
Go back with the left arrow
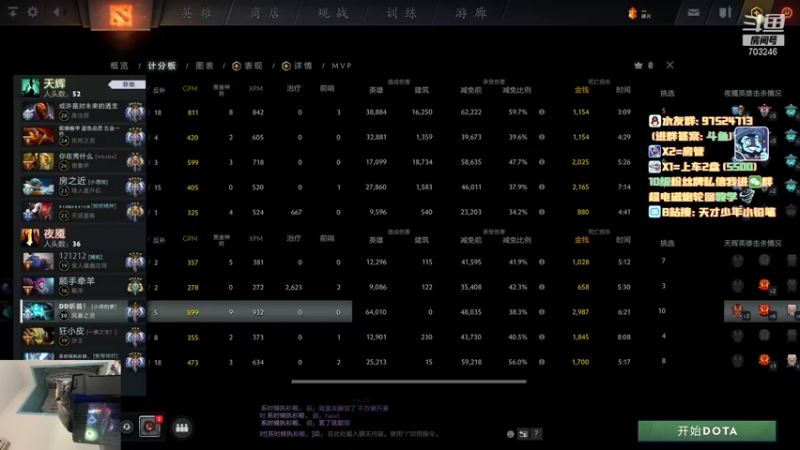[x=57, y=11]
